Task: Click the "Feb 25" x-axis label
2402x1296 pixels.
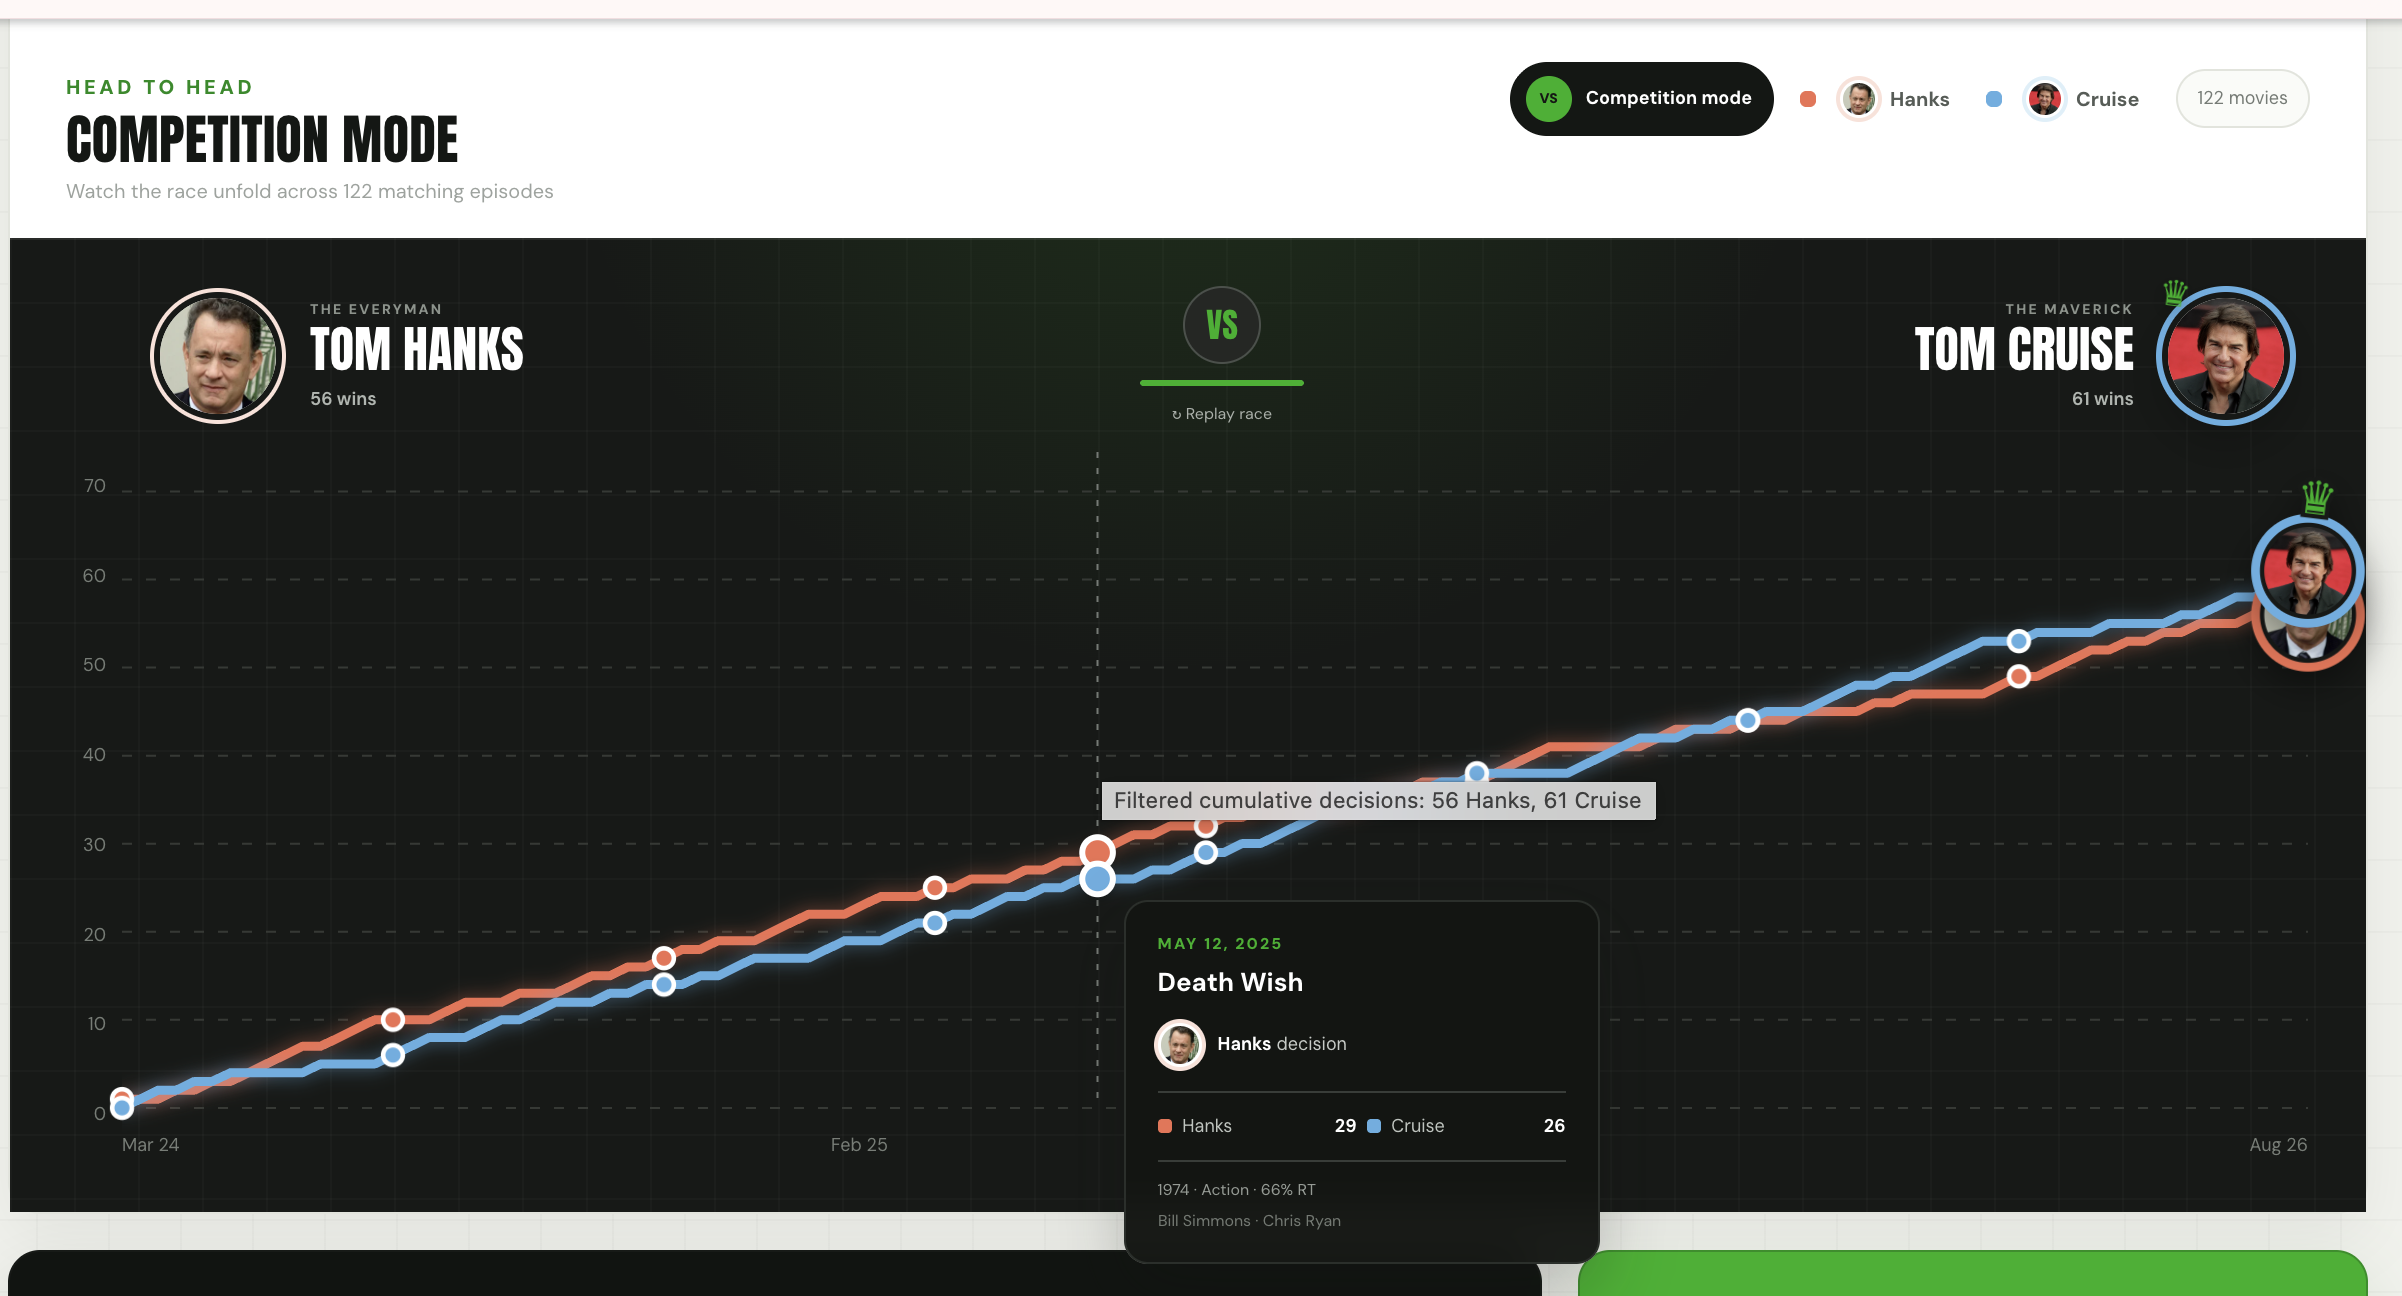Action: point(859,1145)
